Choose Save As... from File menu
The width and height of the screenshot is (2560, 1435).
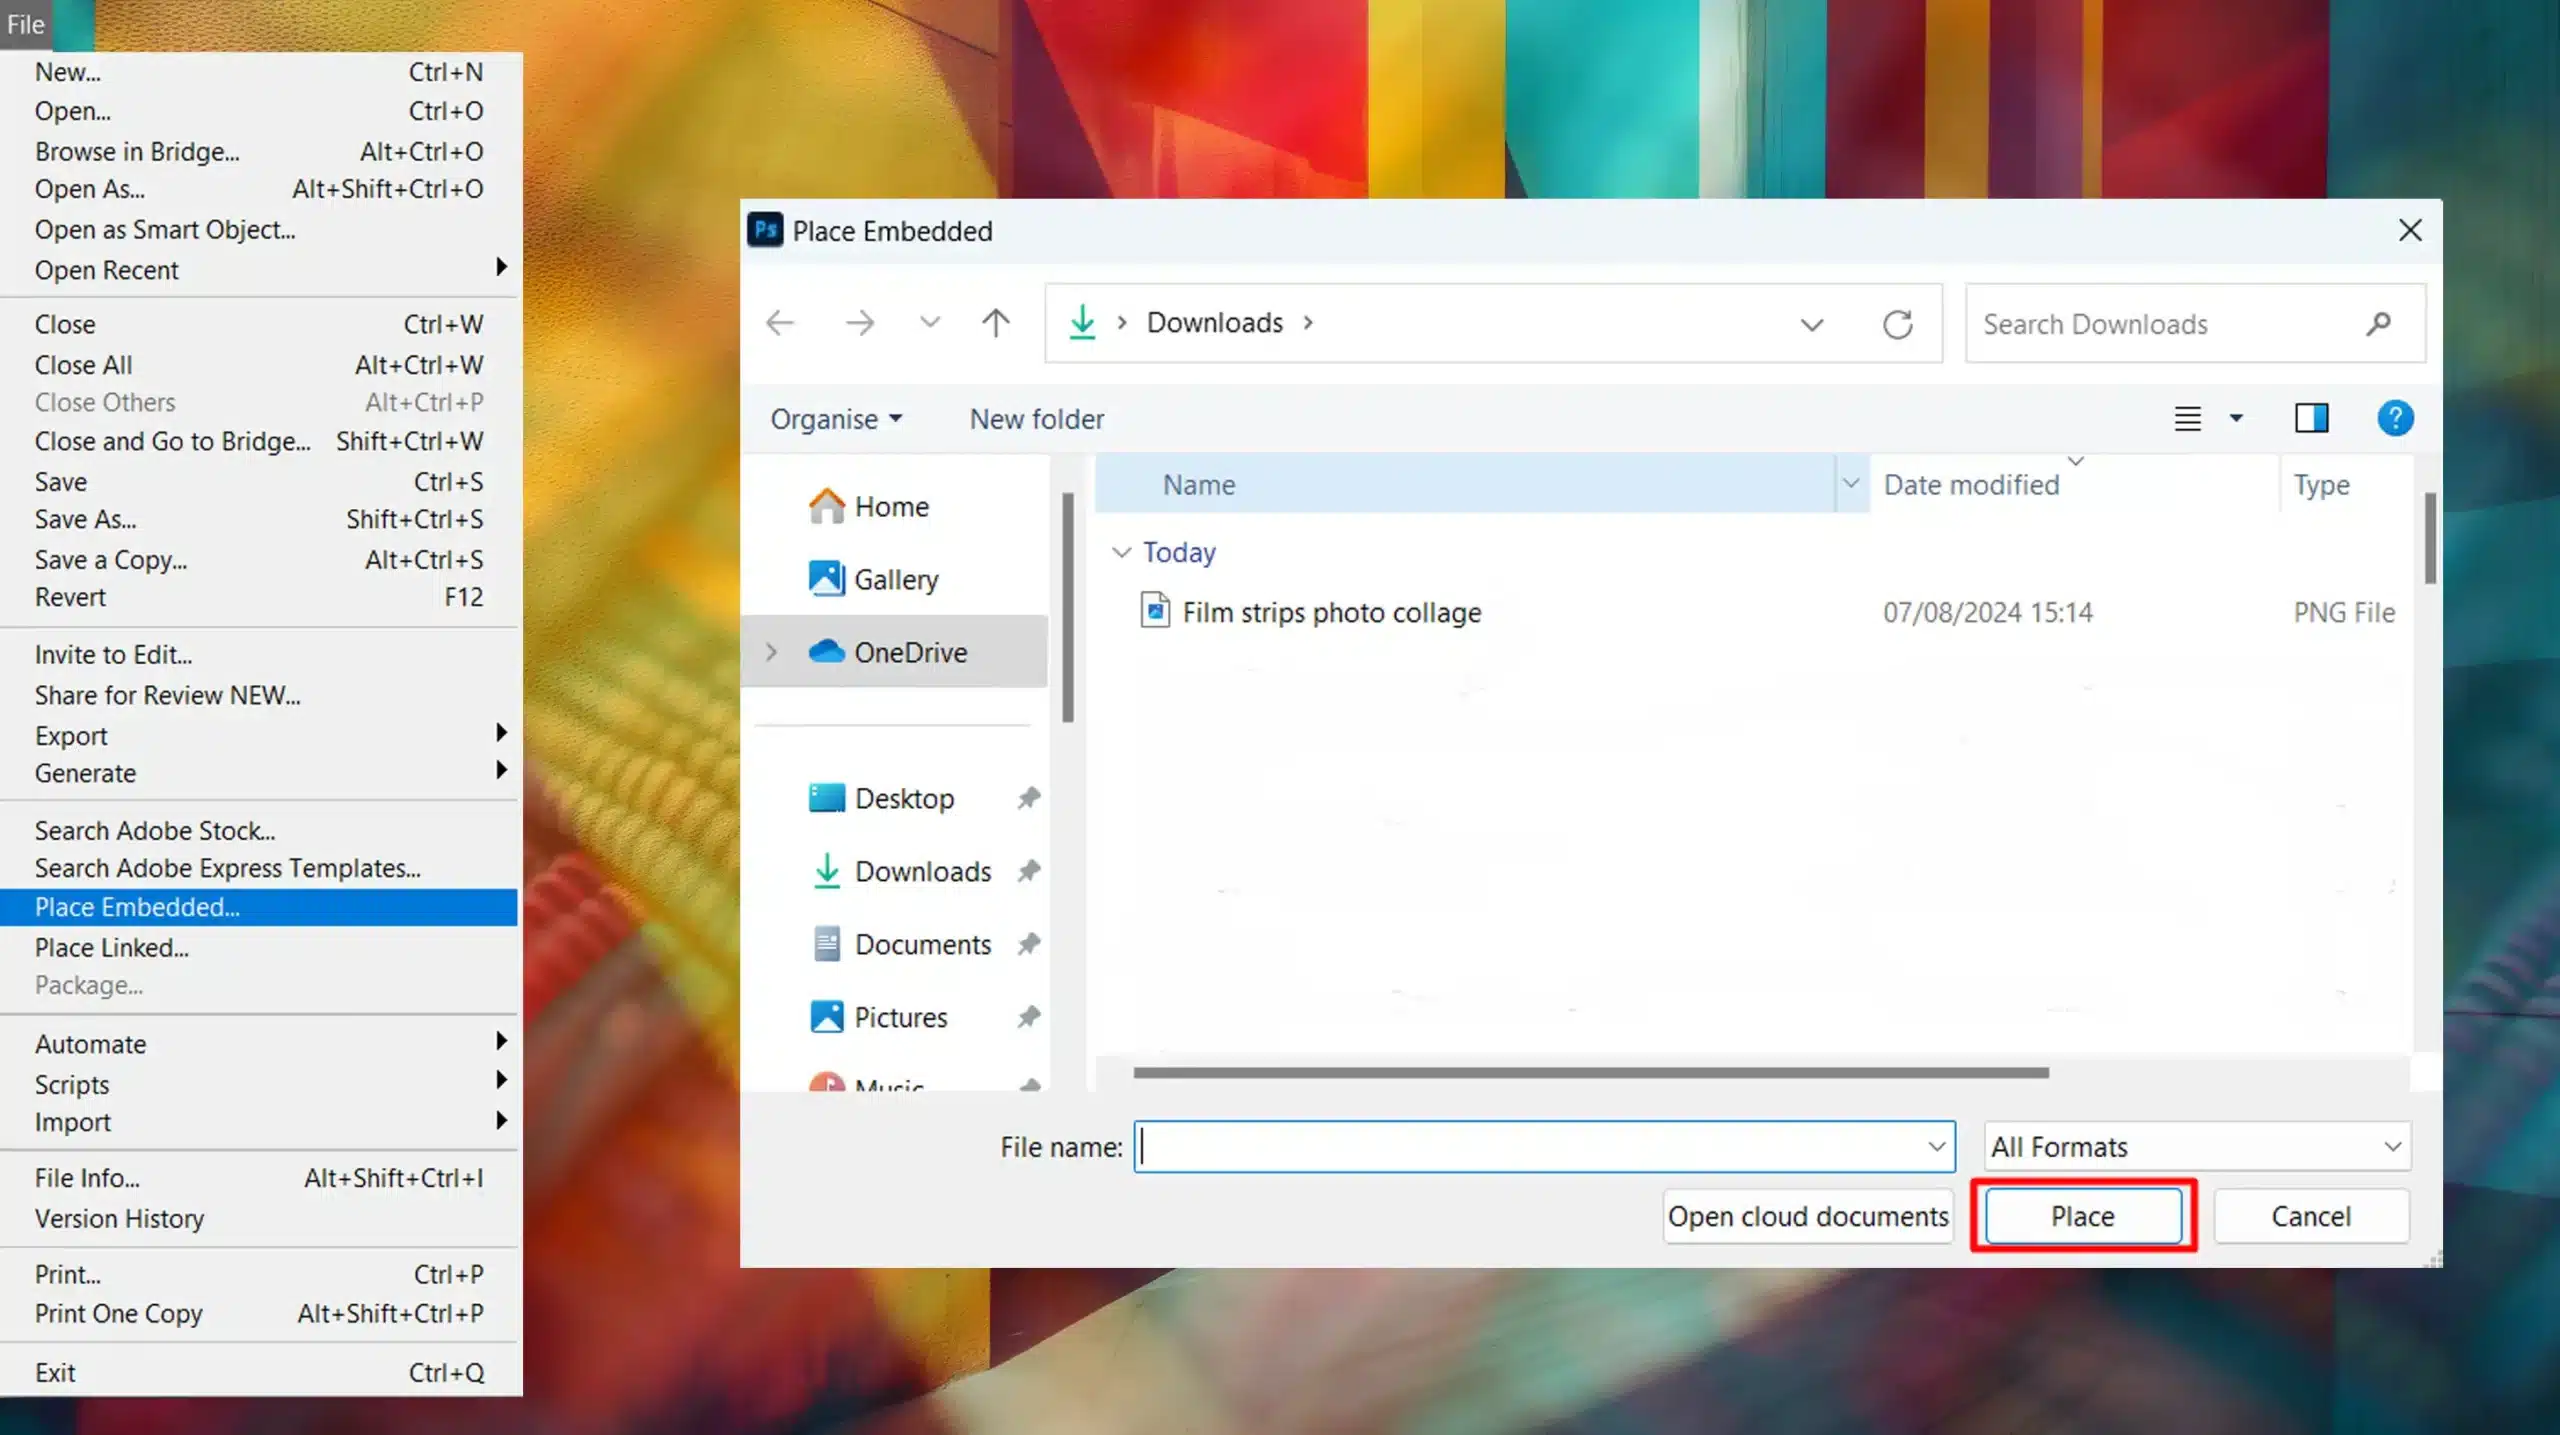pos(258,519)
